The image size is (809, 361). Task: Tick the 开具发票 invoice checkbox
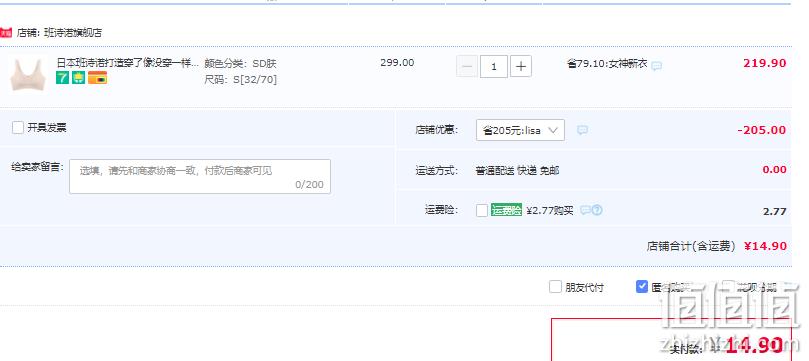point(18,128)
